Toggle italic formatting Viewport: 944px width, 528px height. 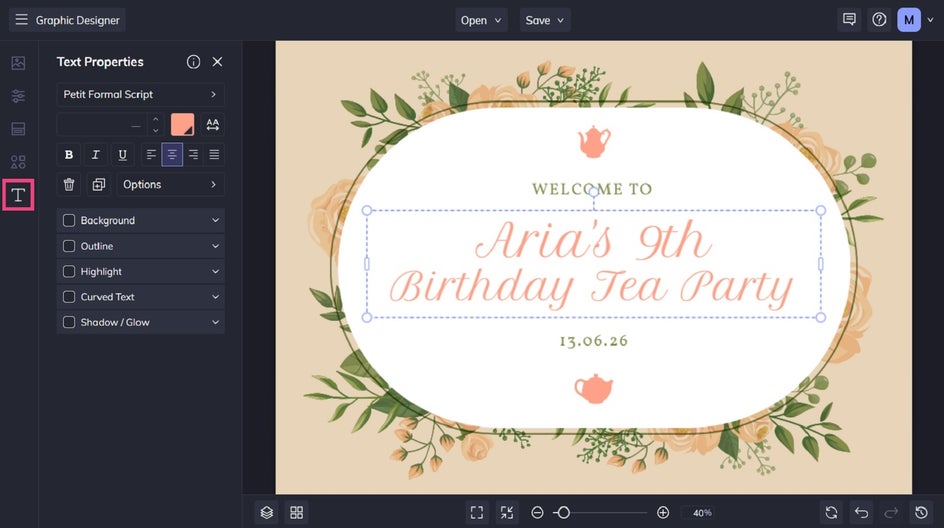(95, 155)
